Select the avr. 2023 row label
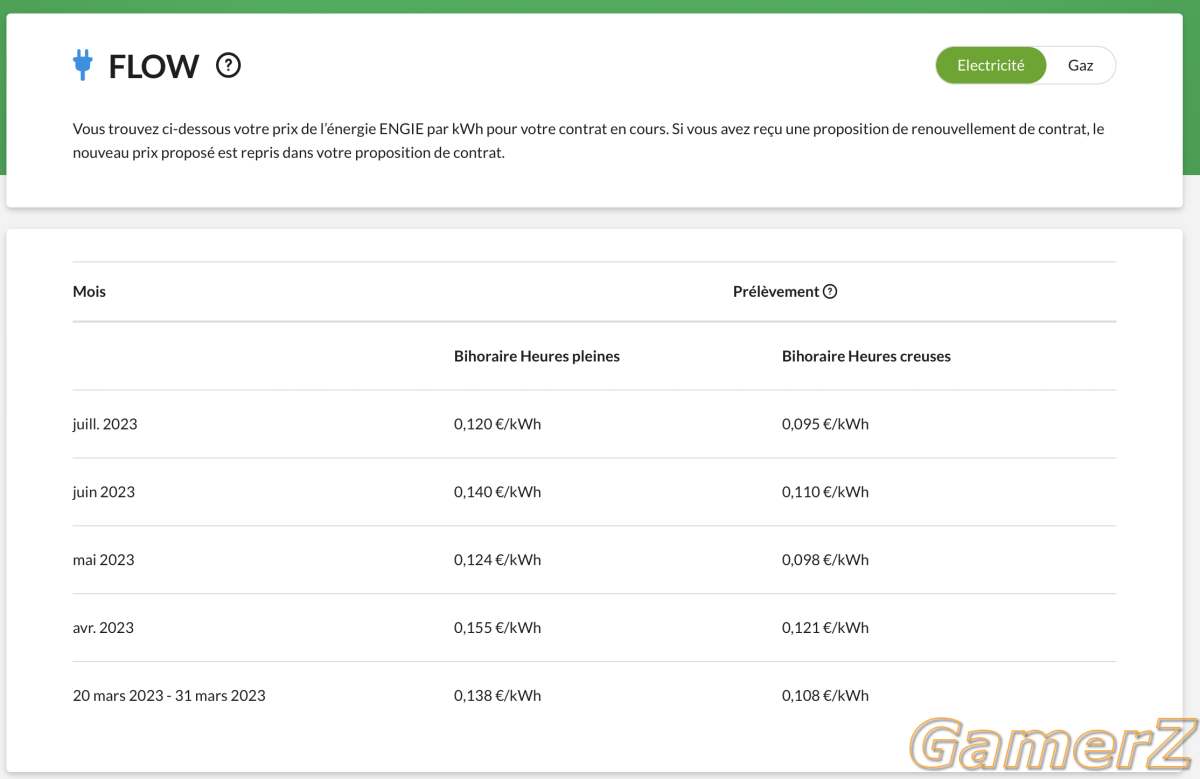Image resolution: width=1200 pixels, height=779 pixels. coord(103,628)
